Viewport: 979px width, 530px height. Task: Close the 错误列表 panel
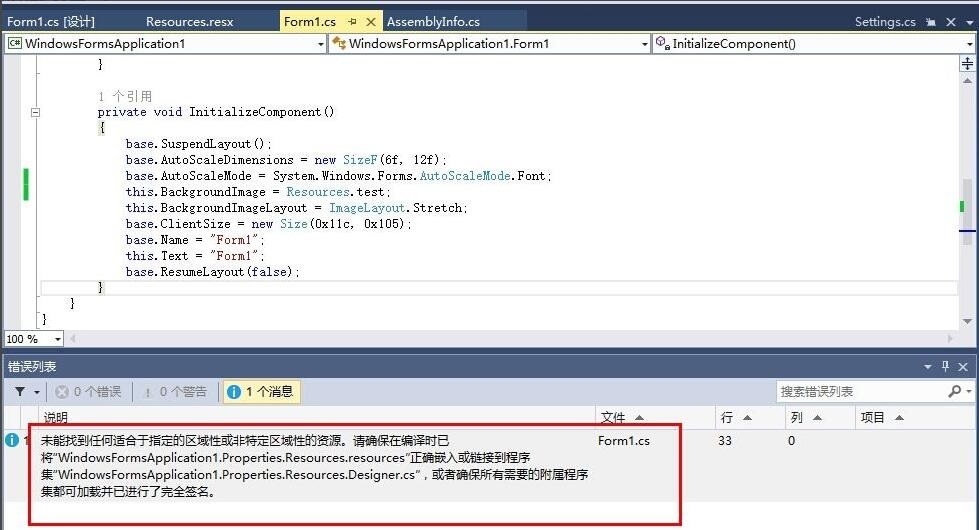pos(963,366)
